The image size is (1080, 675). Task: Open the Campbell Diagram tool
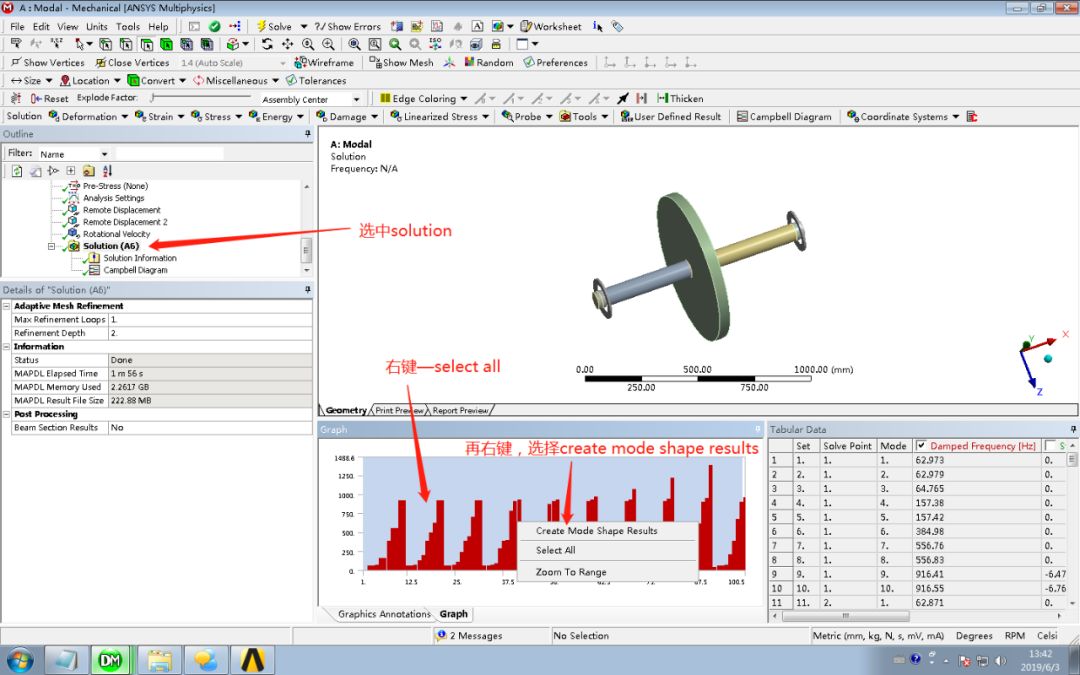786,116
